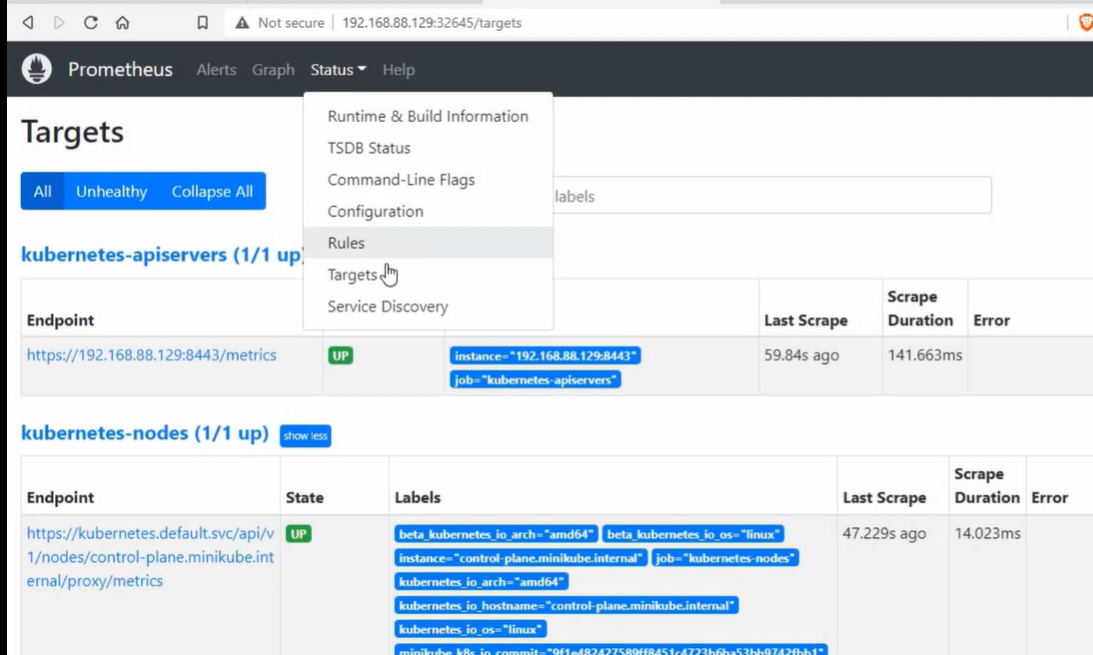Select Command-Line Flags menu entry
The width and height of the screenshot is (1093, 655).
point(428,180)
